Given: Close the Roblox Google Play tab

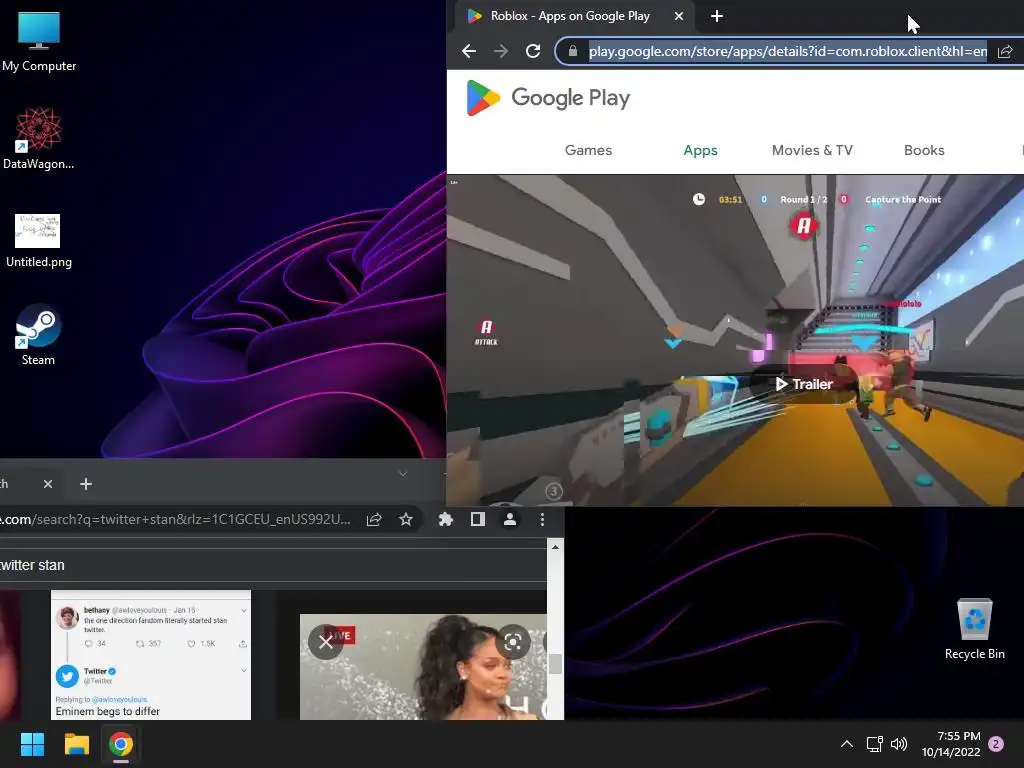Looking at the screenshot, I should click(679, 16).
